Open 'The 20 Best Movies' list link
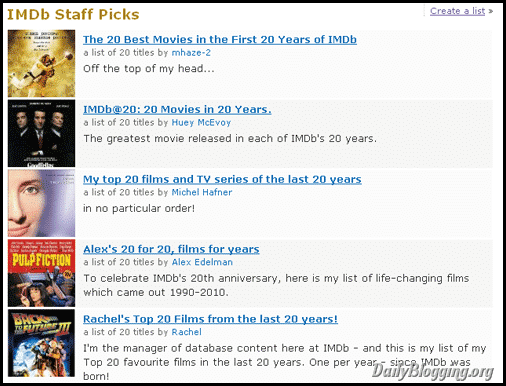 pos(220,39)
